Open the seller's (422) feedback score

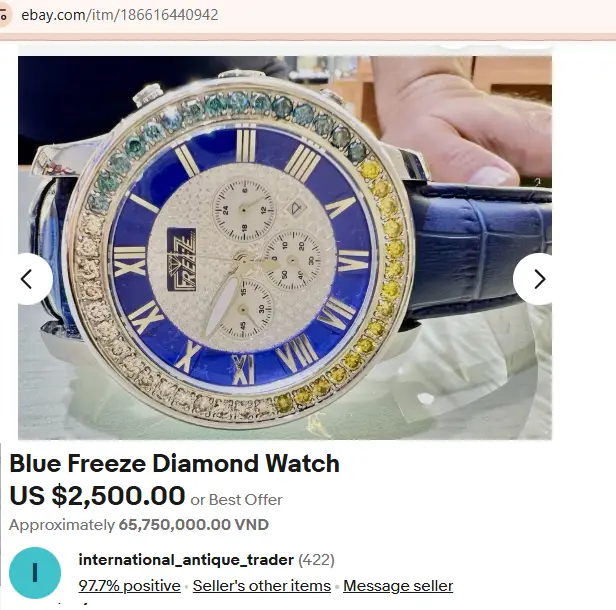point(316,560)
